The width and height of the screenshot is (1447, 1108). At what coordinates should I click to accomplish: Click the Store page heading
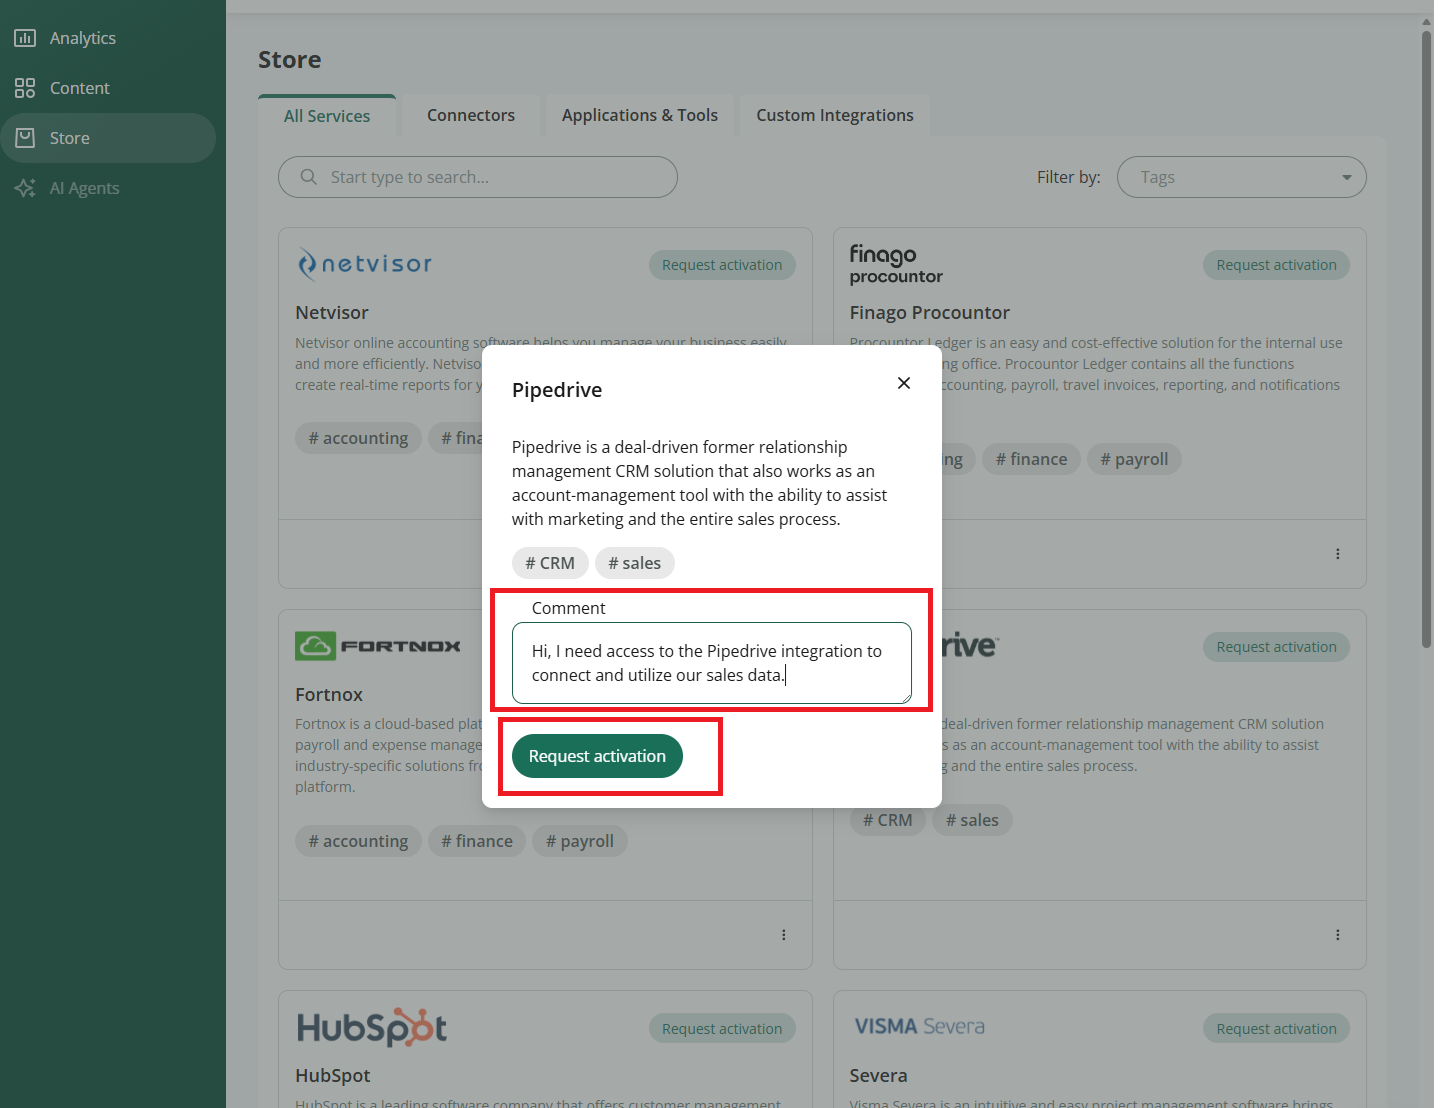tap(290, 60)
